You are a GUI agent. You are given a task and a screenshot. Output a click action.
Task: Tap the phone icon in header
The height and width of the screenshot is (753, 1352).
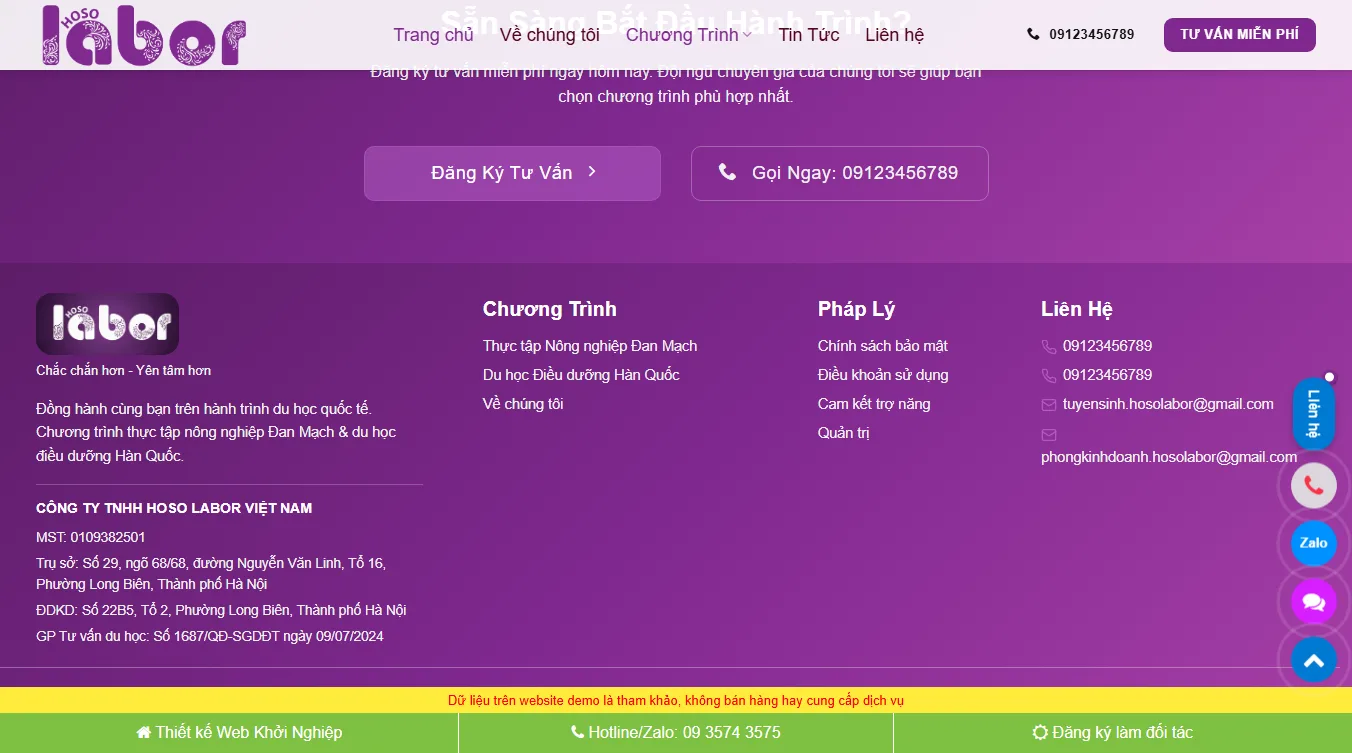tap(1033, 34)
